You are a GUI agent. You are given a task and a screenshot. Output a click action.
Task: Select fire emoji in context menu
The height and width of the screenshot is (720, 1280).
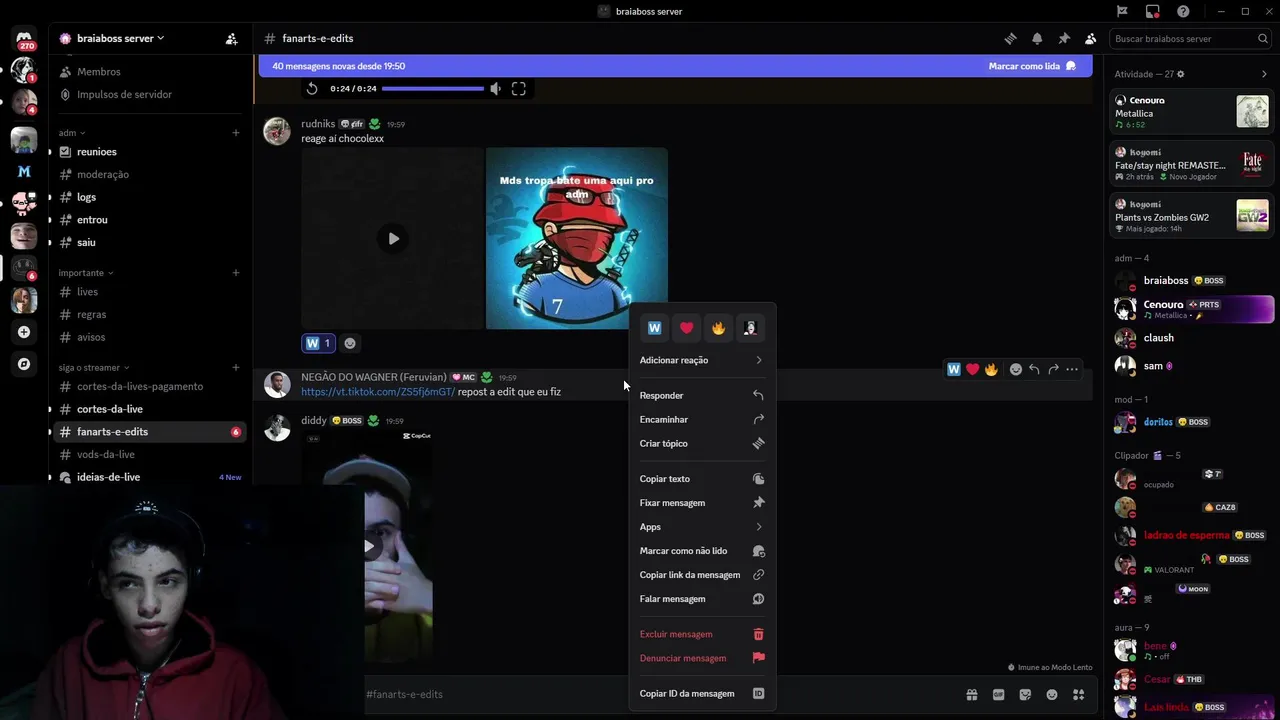pos(718,328)
